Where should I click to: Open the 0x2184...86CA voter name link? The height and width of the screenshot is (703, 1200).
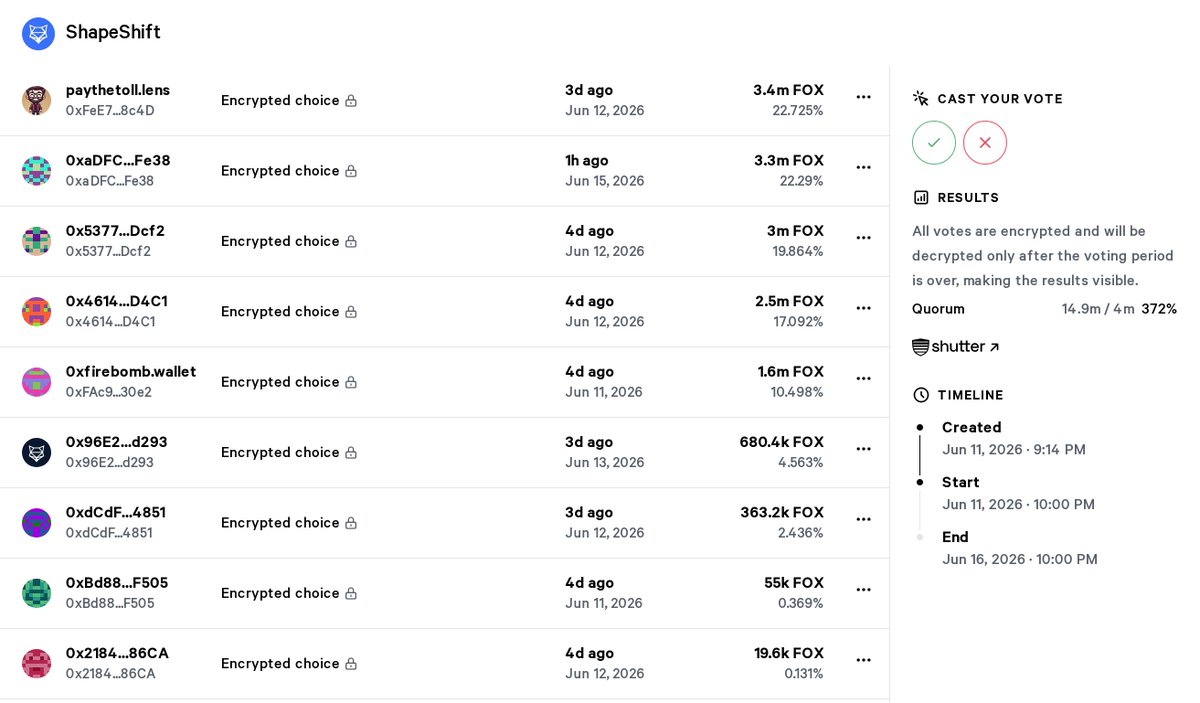click(x=117, y=653)
